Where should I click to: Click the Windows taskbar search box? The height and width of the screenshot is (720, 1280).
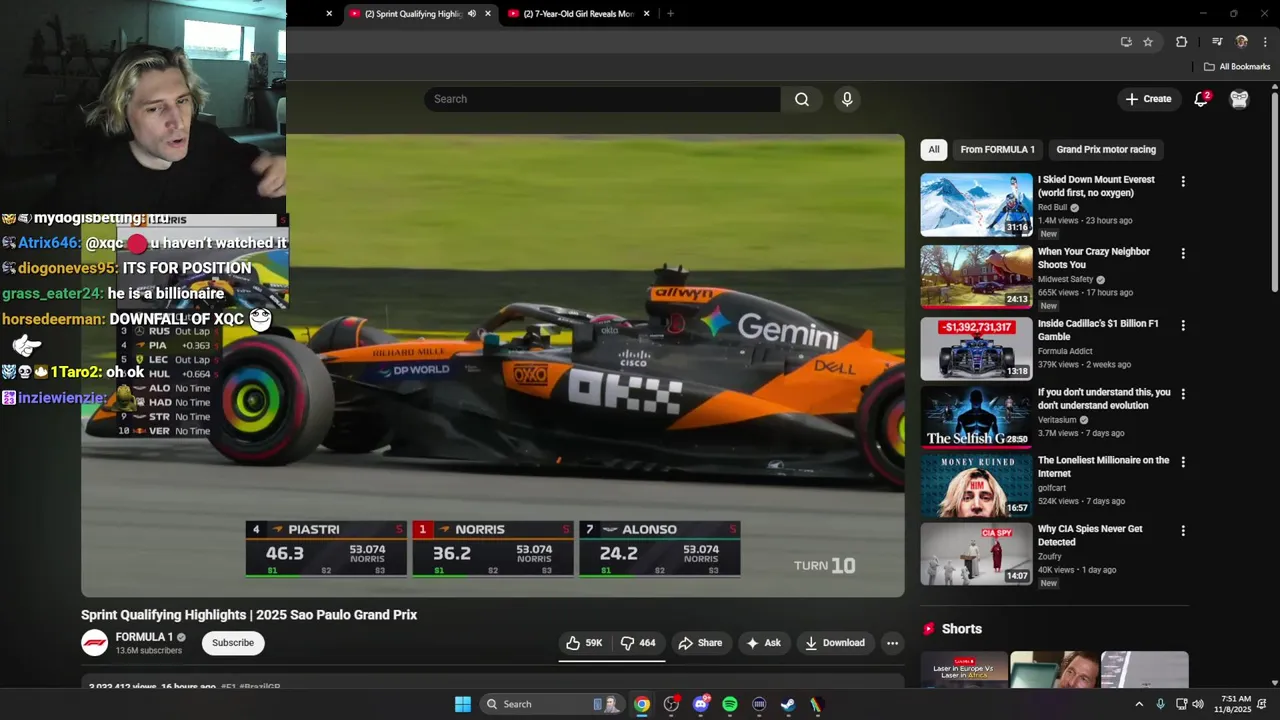(551, 704)
